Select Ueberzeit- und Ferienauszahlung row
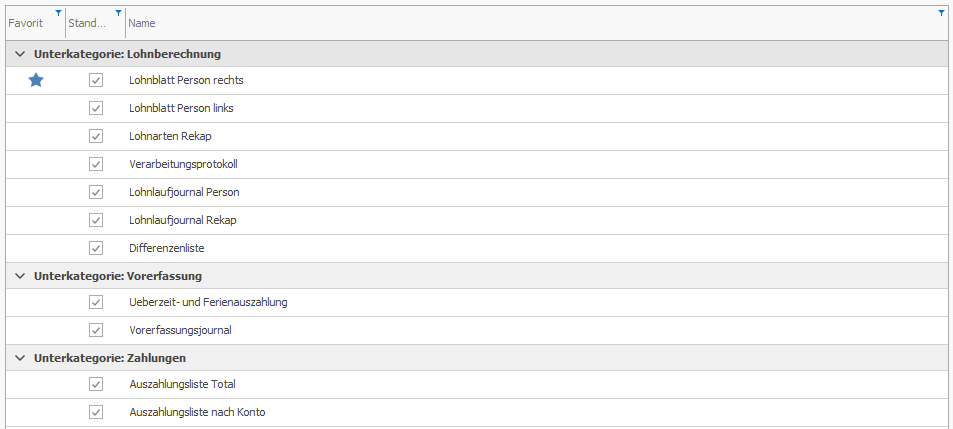Screen dimensions: 953x429 (208, 302)
